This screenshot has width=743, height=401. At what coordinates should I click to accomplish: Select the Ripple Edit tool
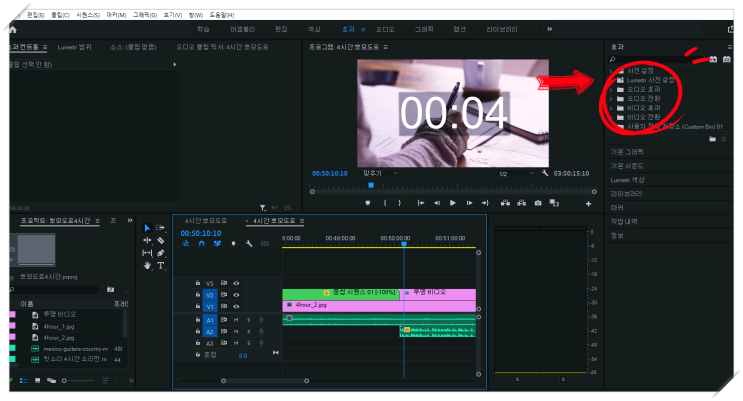147,241
